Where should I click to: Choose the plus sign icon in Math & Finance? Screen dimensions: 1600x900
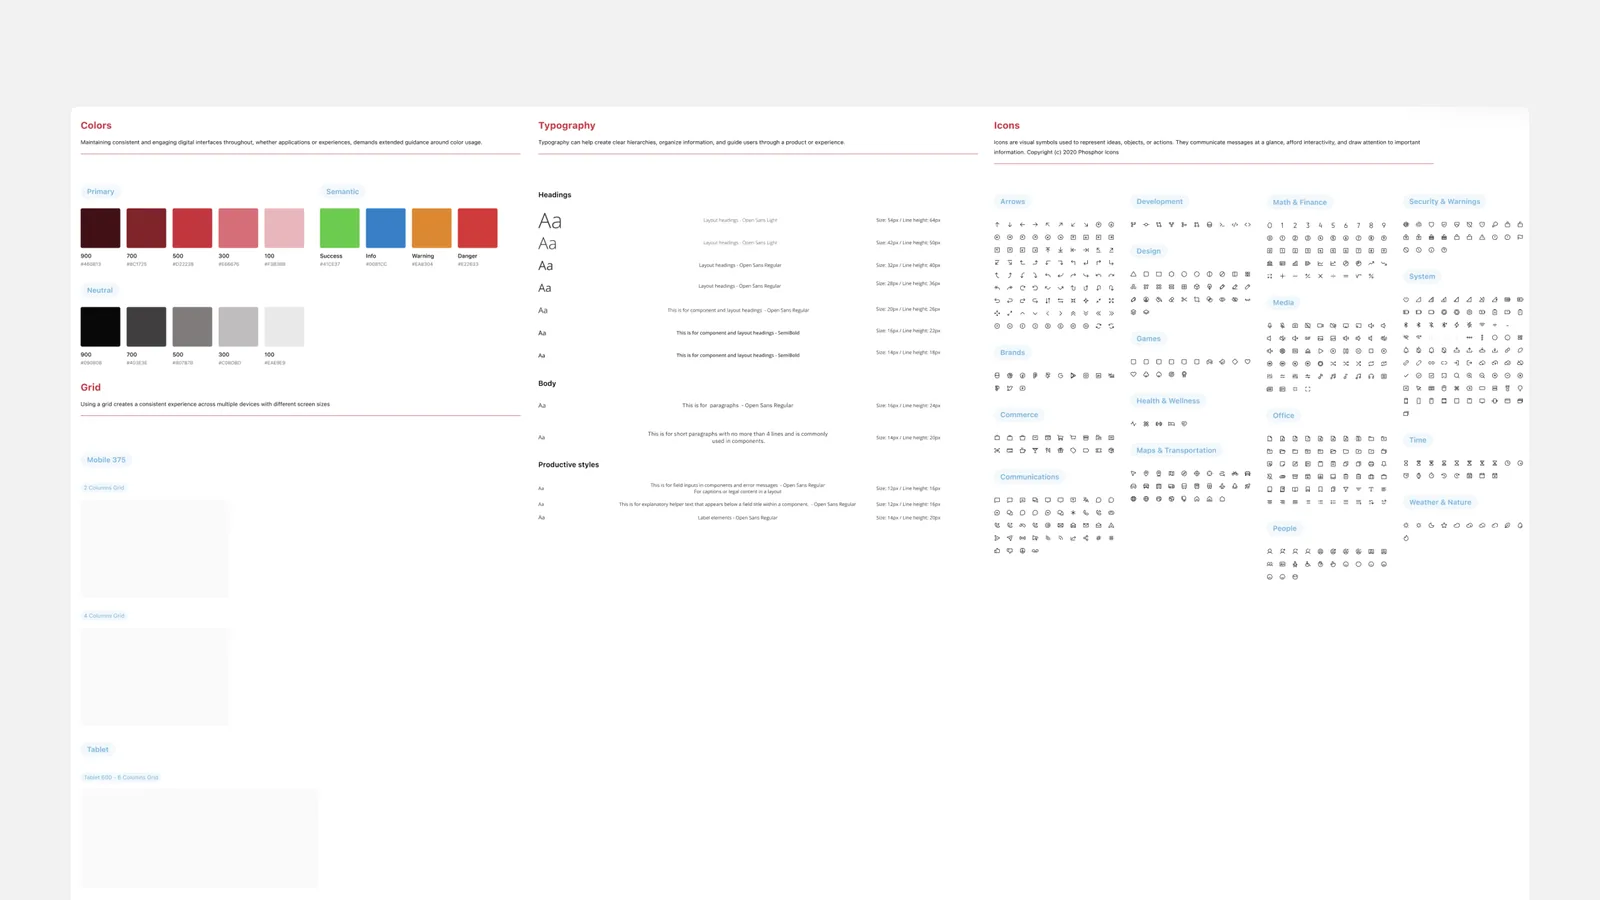pyautogui.click(x=1282, y=276)
